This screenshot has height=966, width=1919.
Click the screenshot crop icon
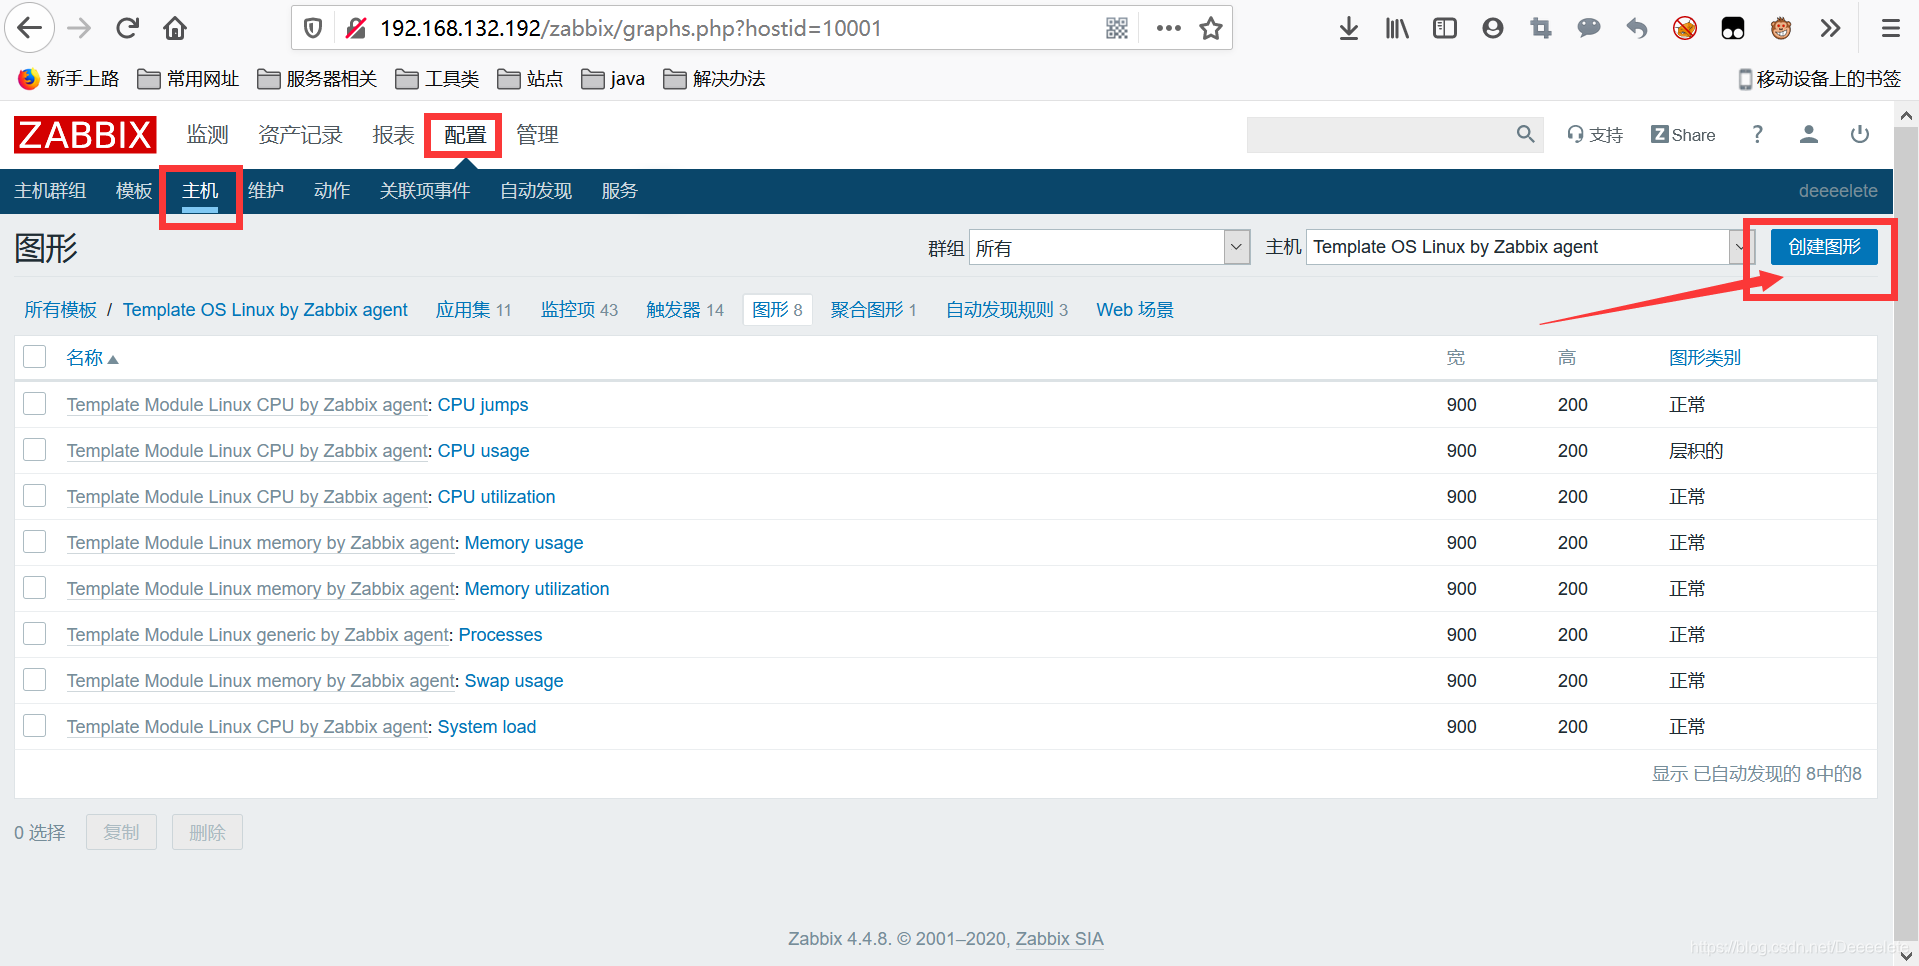[1541, 28]
